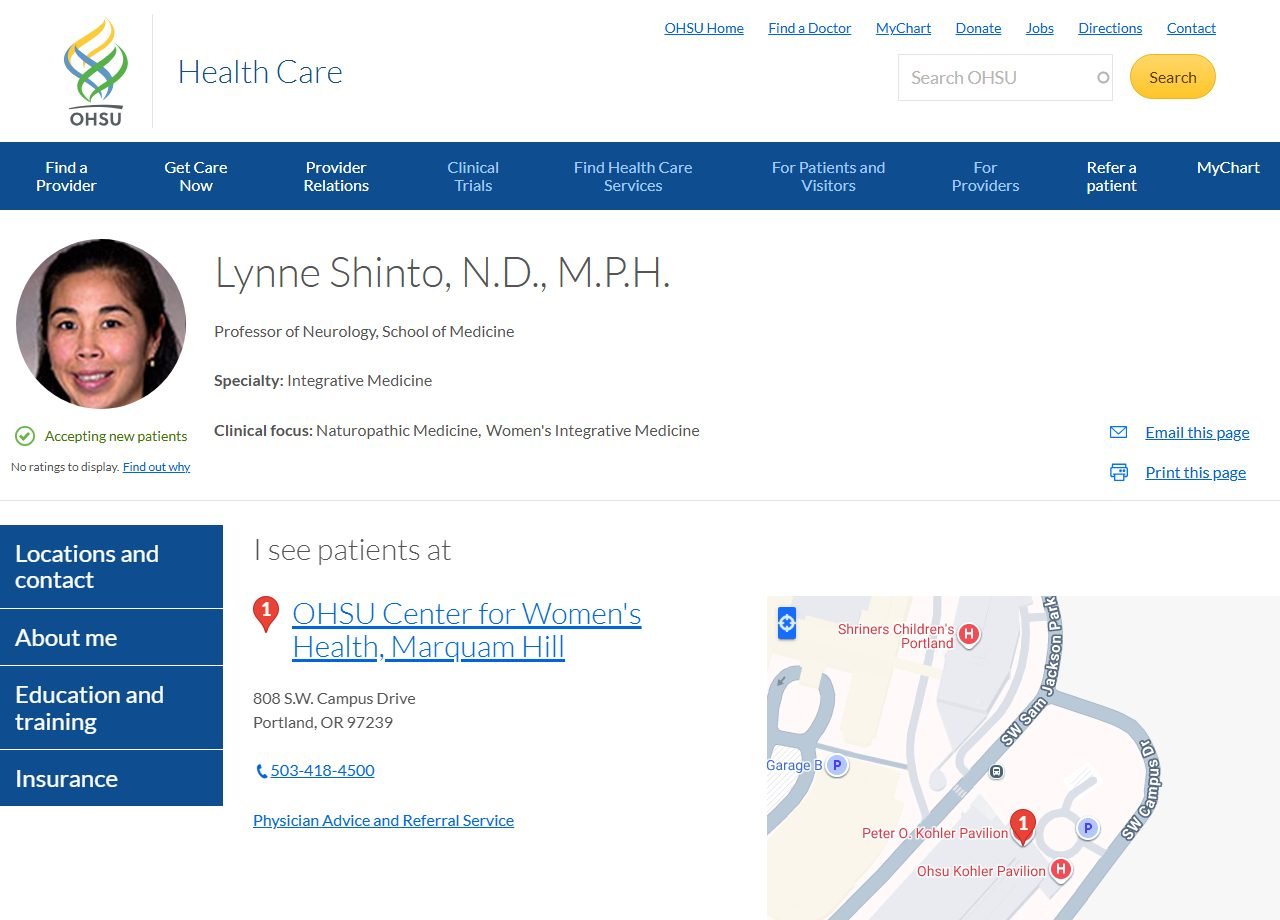Switch to Locations and contact tab
This screenshot has height=920, width=1280.
pyautogui.click(x=111, y=567)
